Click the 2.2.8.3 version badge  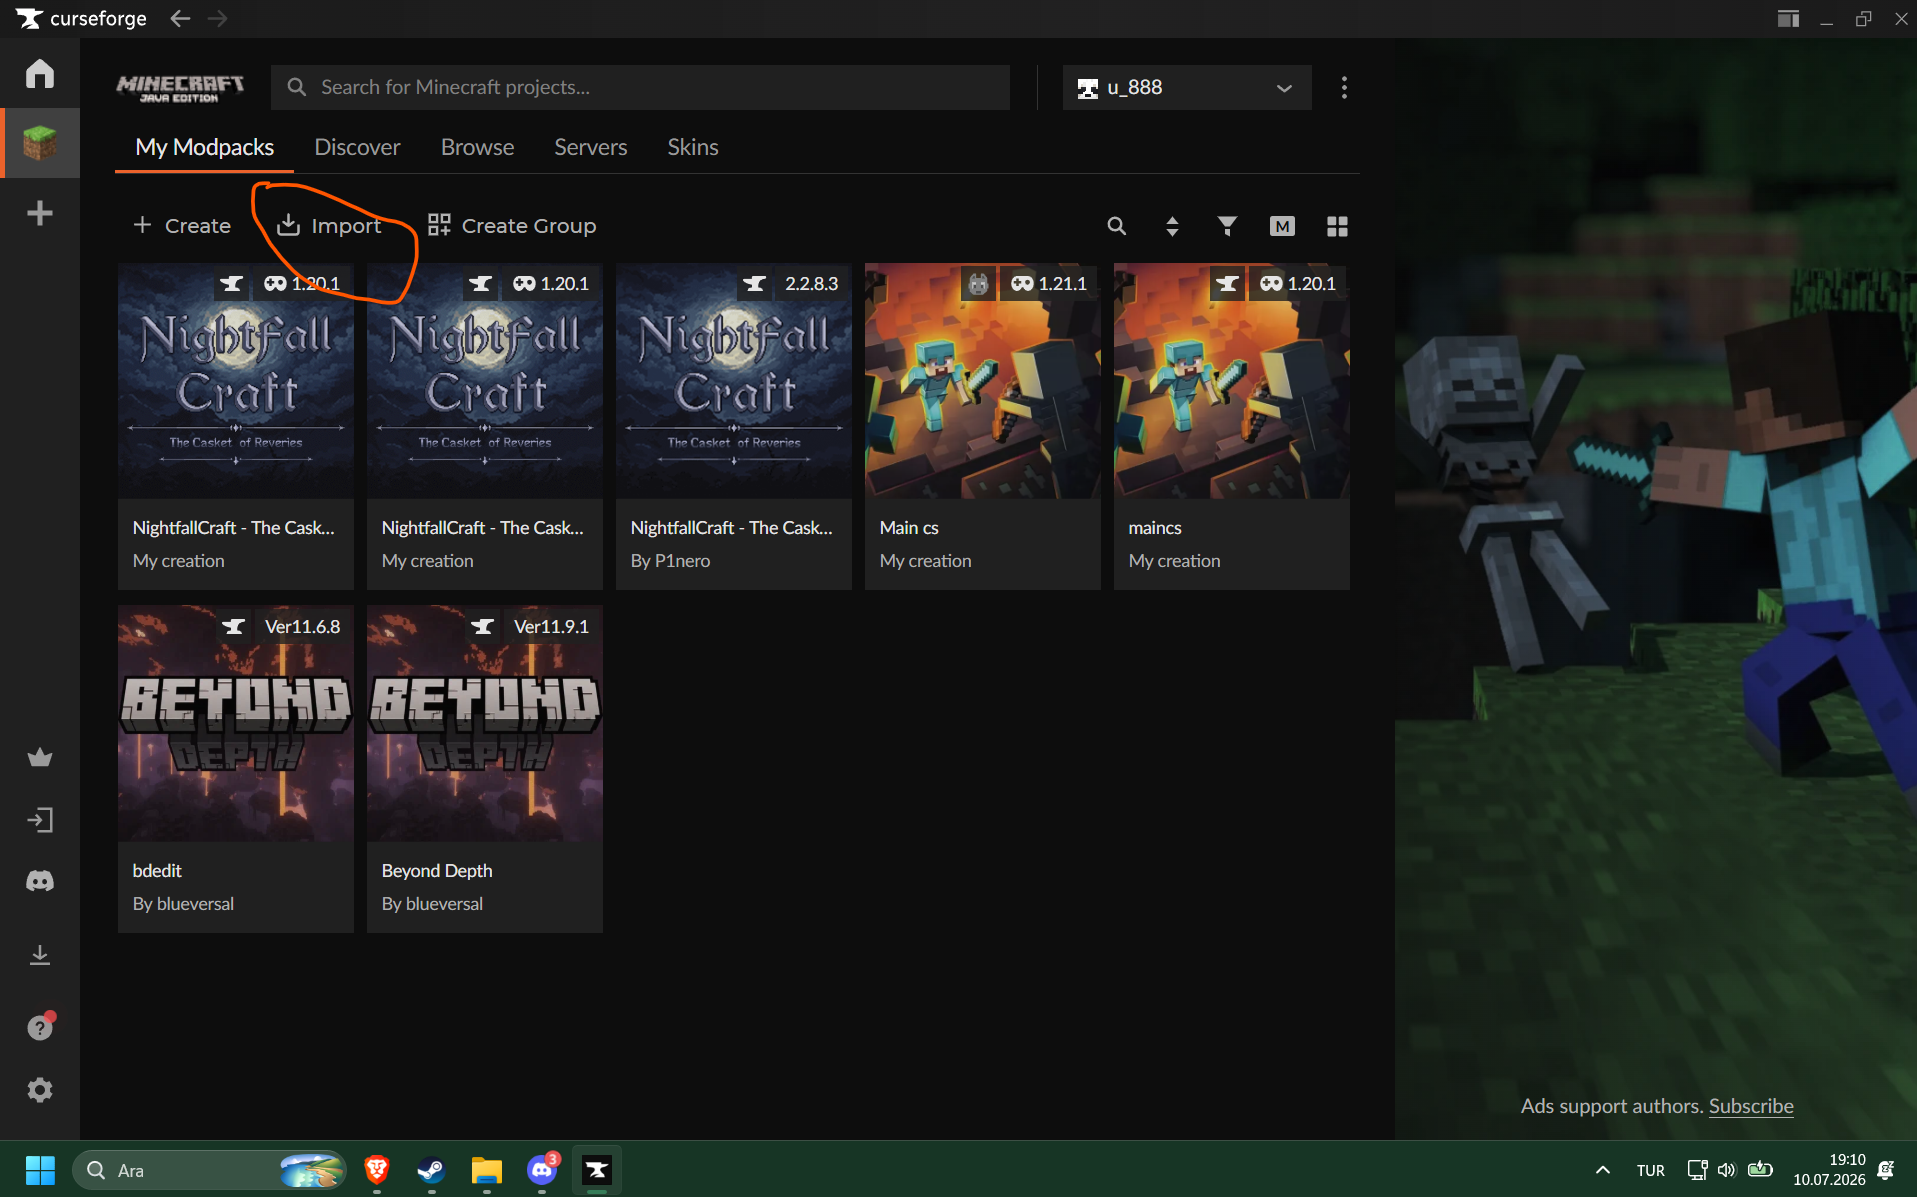point(811,283)
